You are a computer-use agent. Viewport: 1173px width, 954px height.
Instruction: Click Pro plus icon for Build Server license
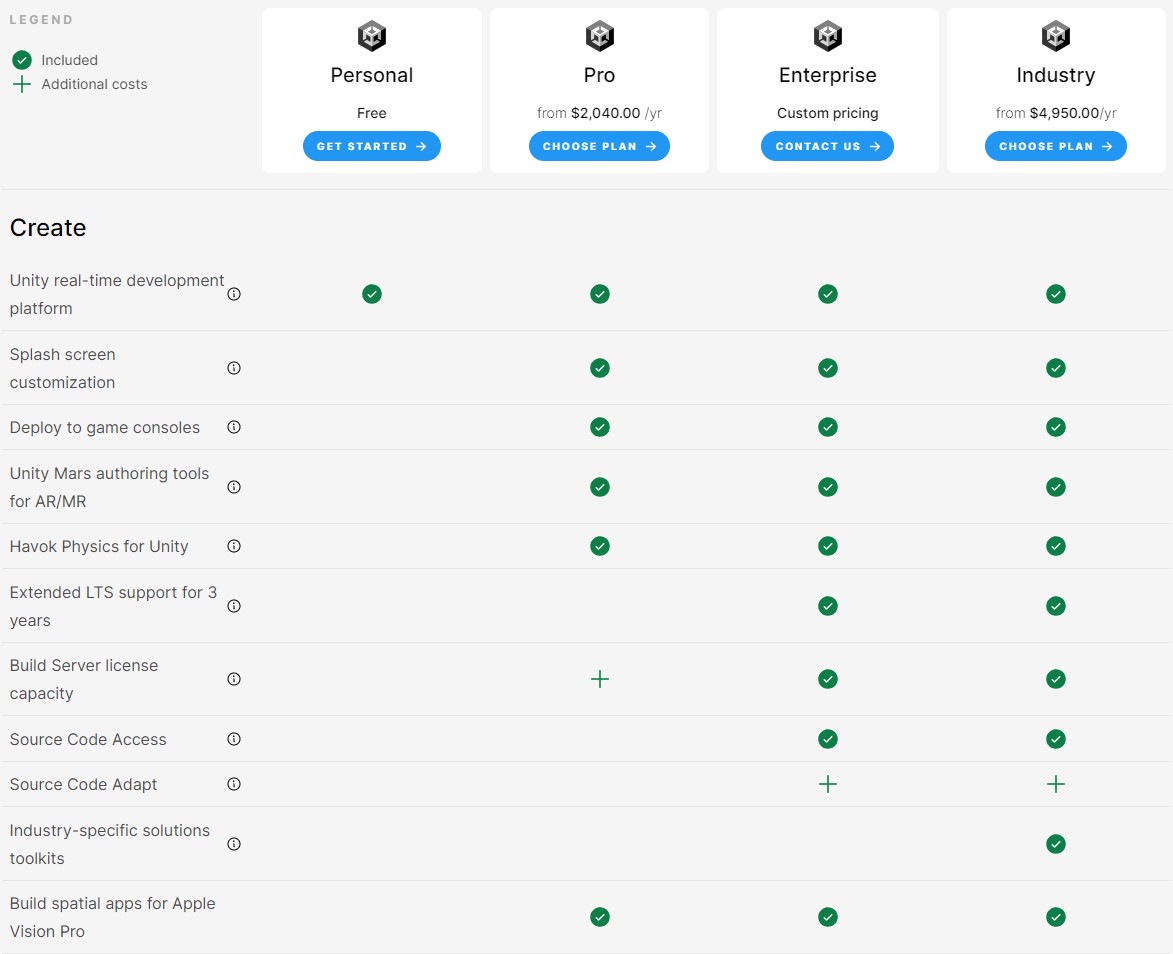click(x=599, y=679)
